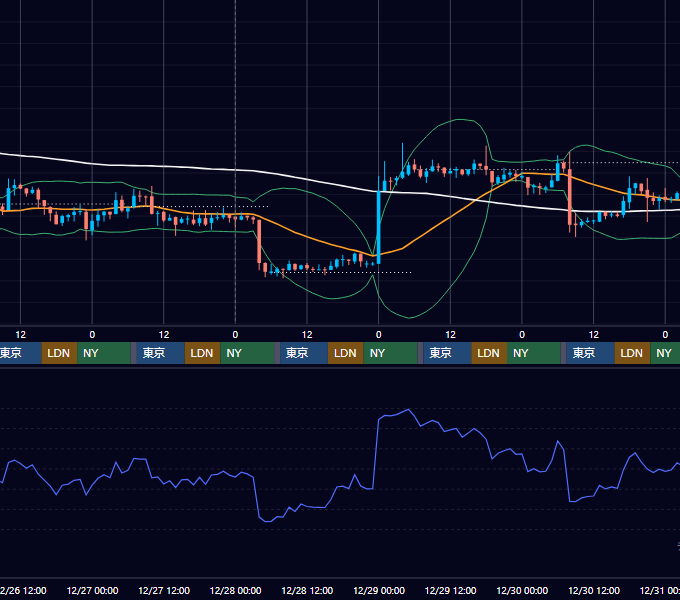
Task: Select the LDN session block following the 12/29 東京 block
Action: tap(489, 353)
